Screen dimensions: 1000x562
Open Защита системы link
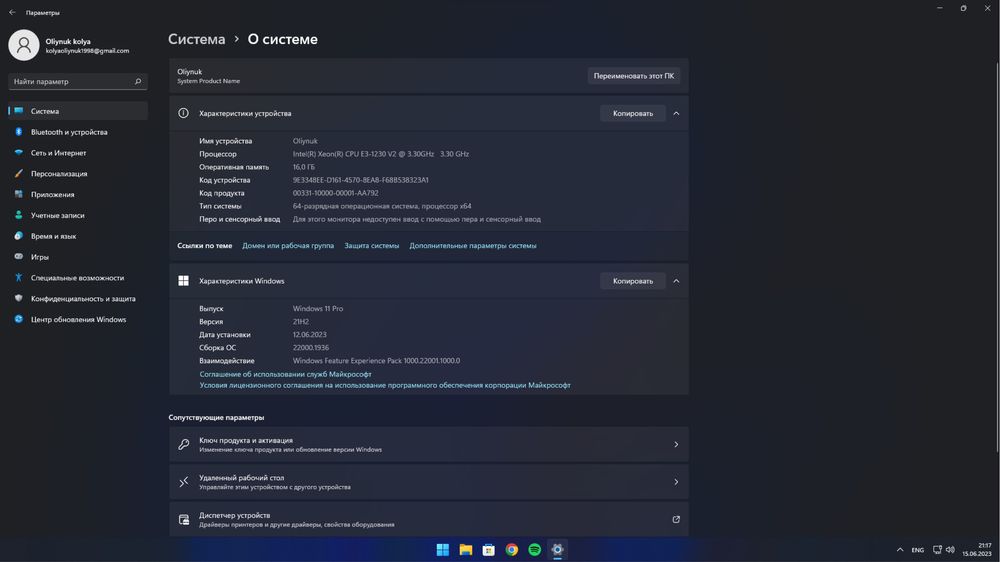click(x=372, y=246)
